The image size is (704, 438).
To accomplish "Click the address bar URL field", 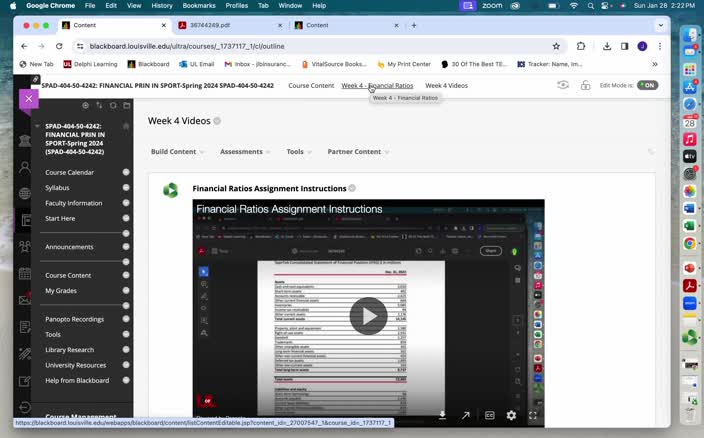I will (x=300, y=46).
